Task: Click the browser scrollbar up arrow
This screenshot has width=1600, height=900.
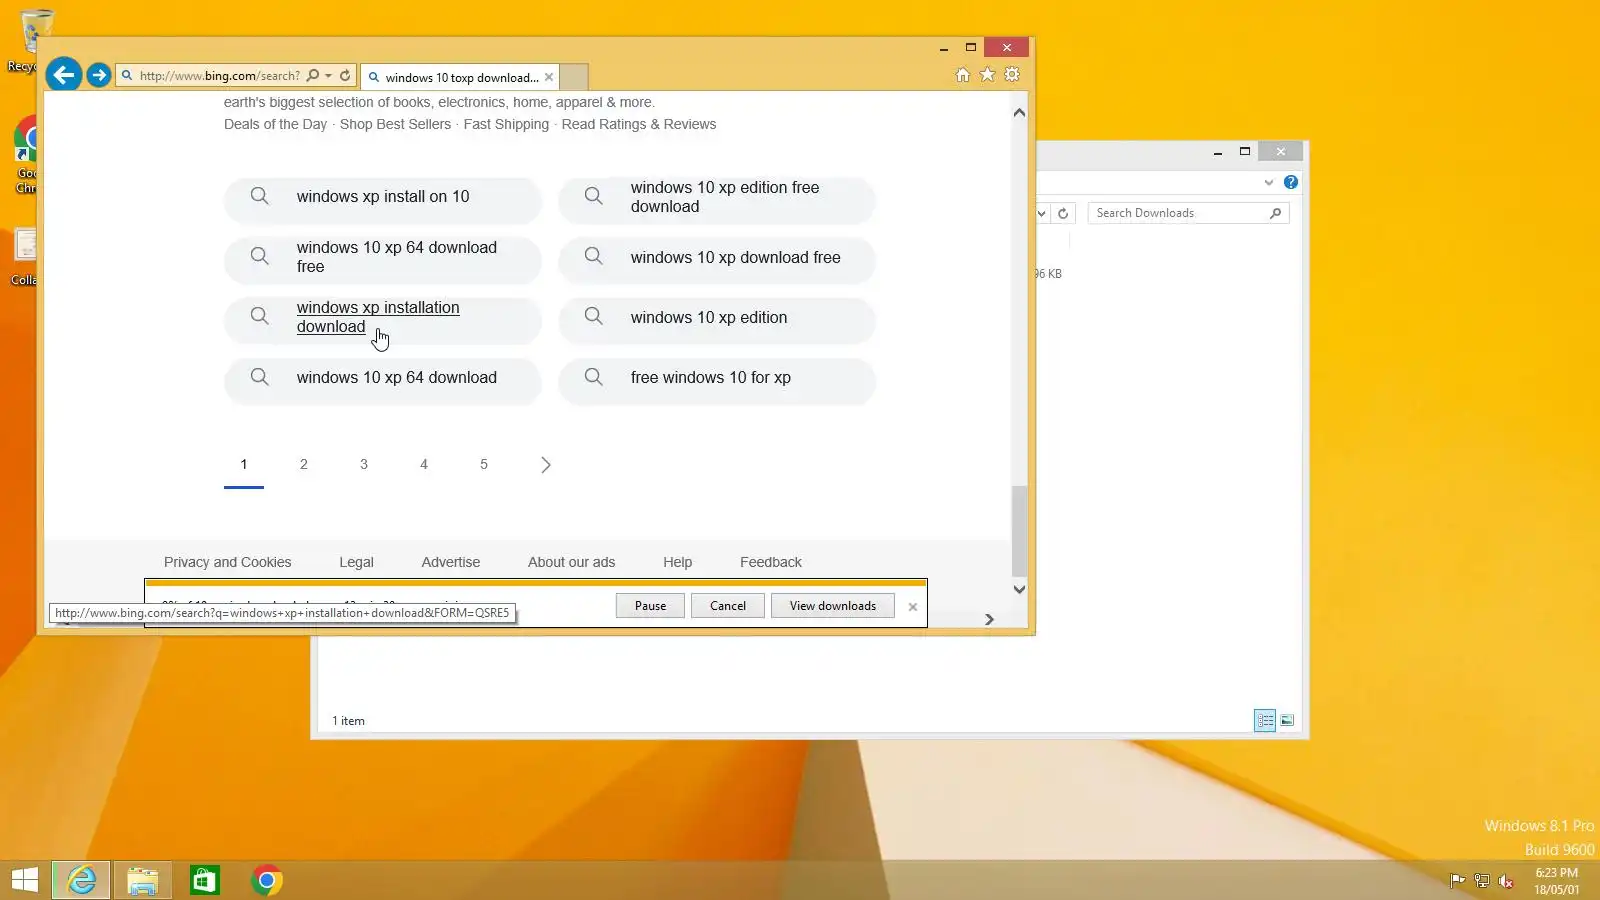Action: pos(1019,113)
